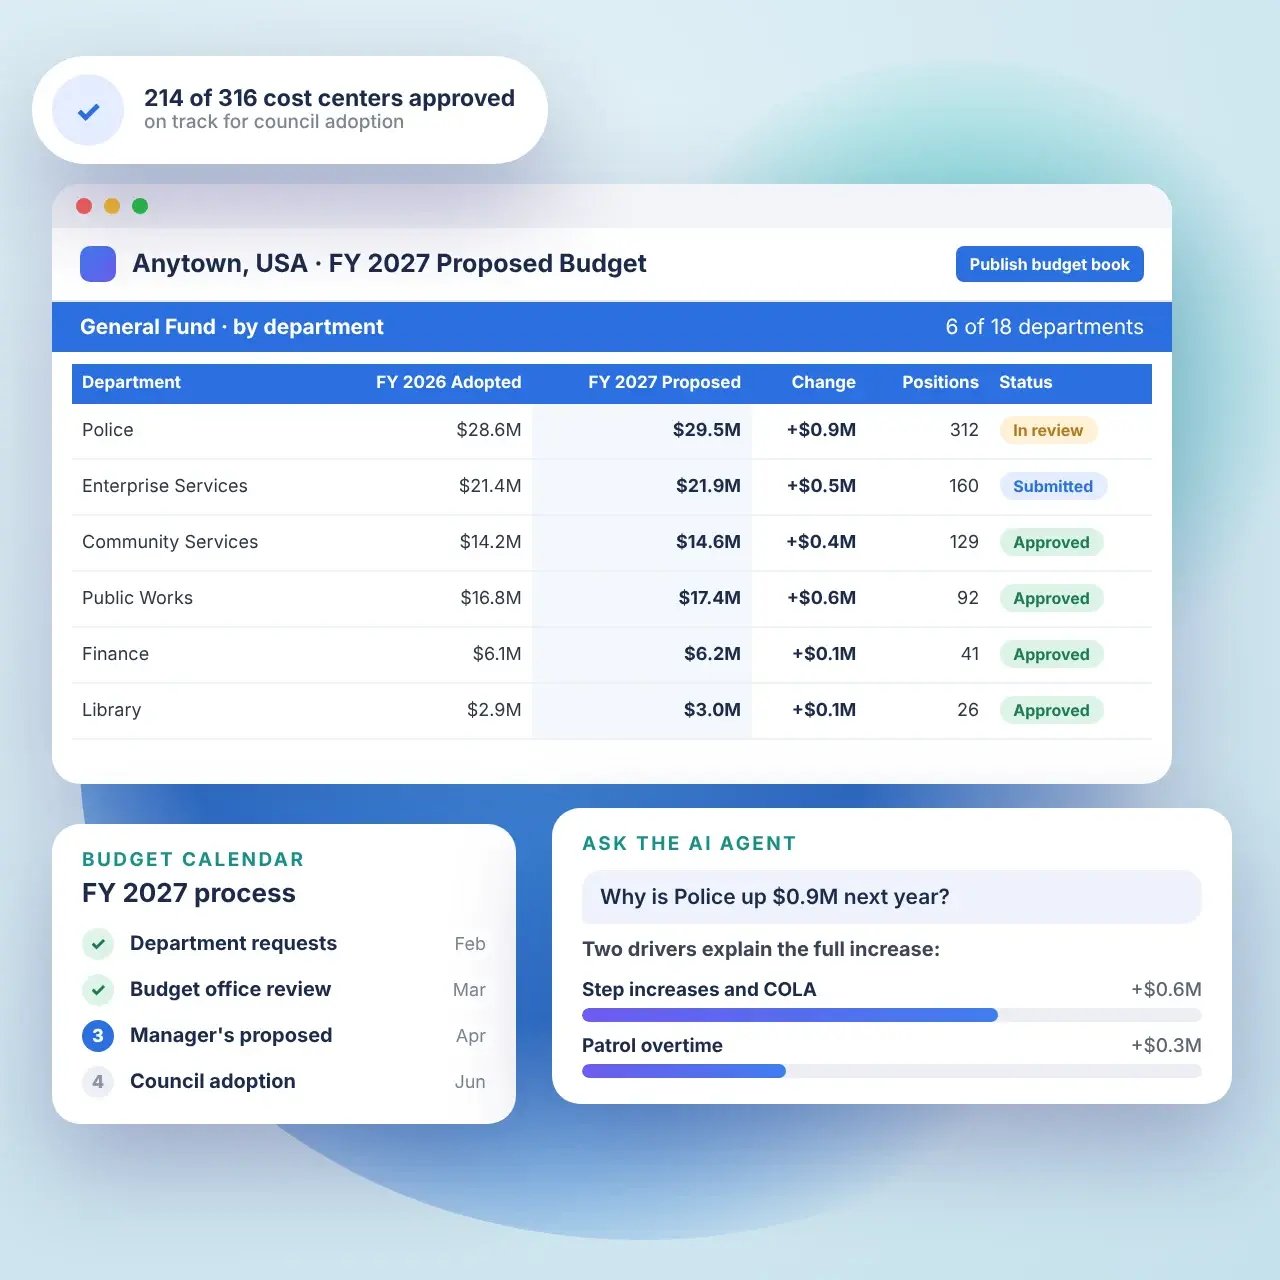Open Enterprise Services Submitted status badge
1280x1280 pixels.
coord(1053,486)
